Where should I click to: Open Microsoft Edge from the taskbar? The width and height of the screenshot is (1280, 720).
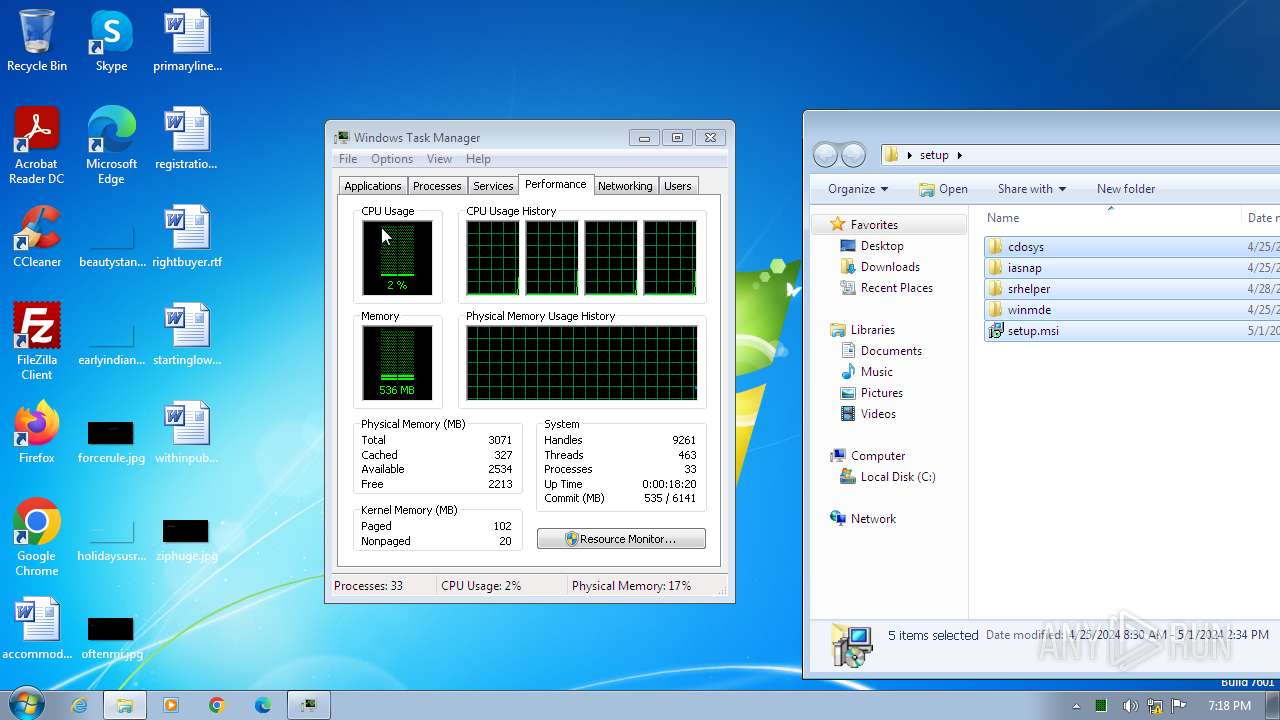tap(263, 705)
